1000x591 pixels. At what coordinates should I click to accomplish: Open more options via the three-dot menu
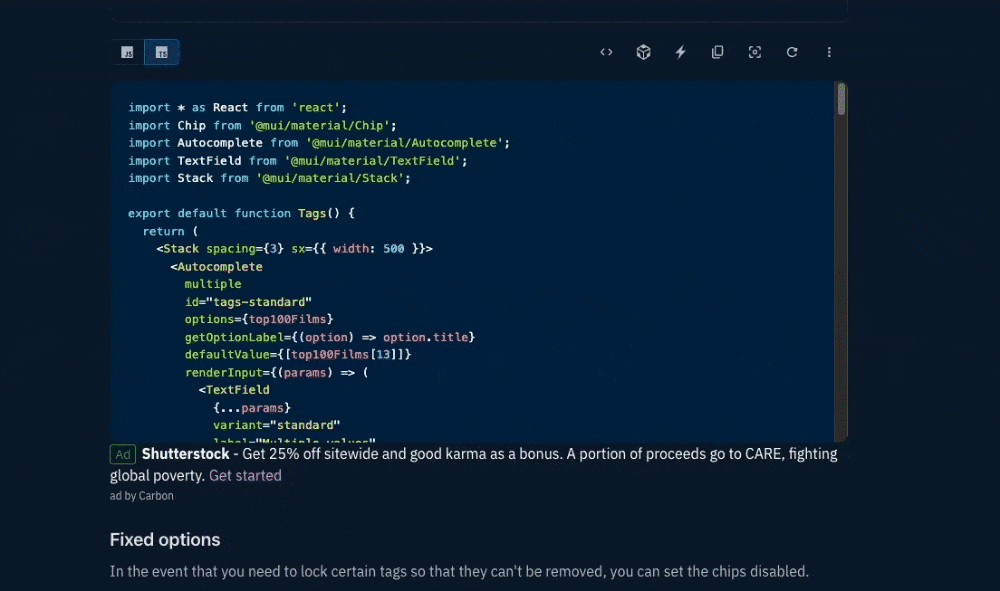(x=829, y=52)
